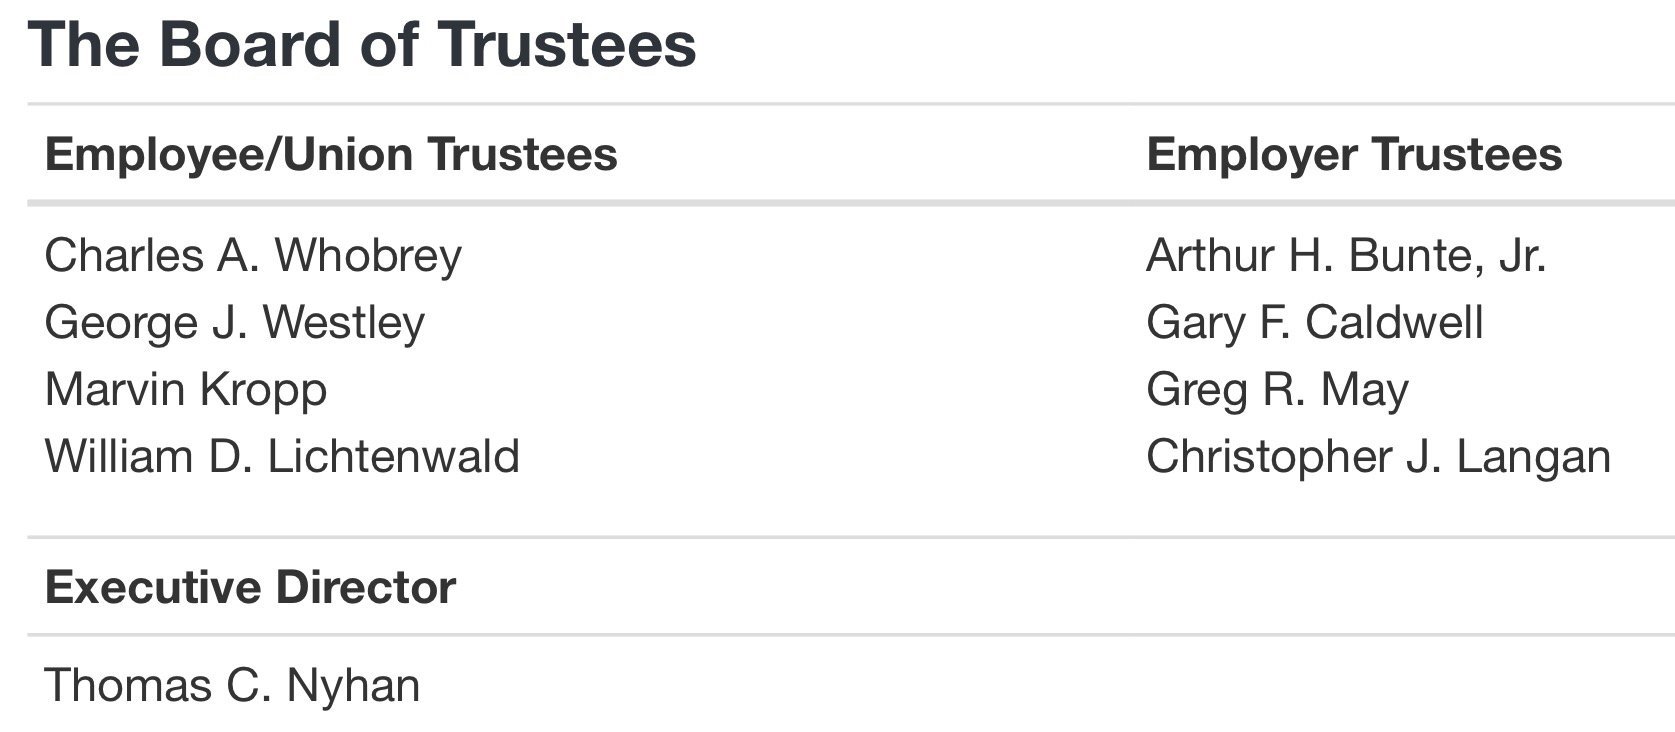Click the surname Nyhan
Screen dimensions: 1675x732
[353, 686]
